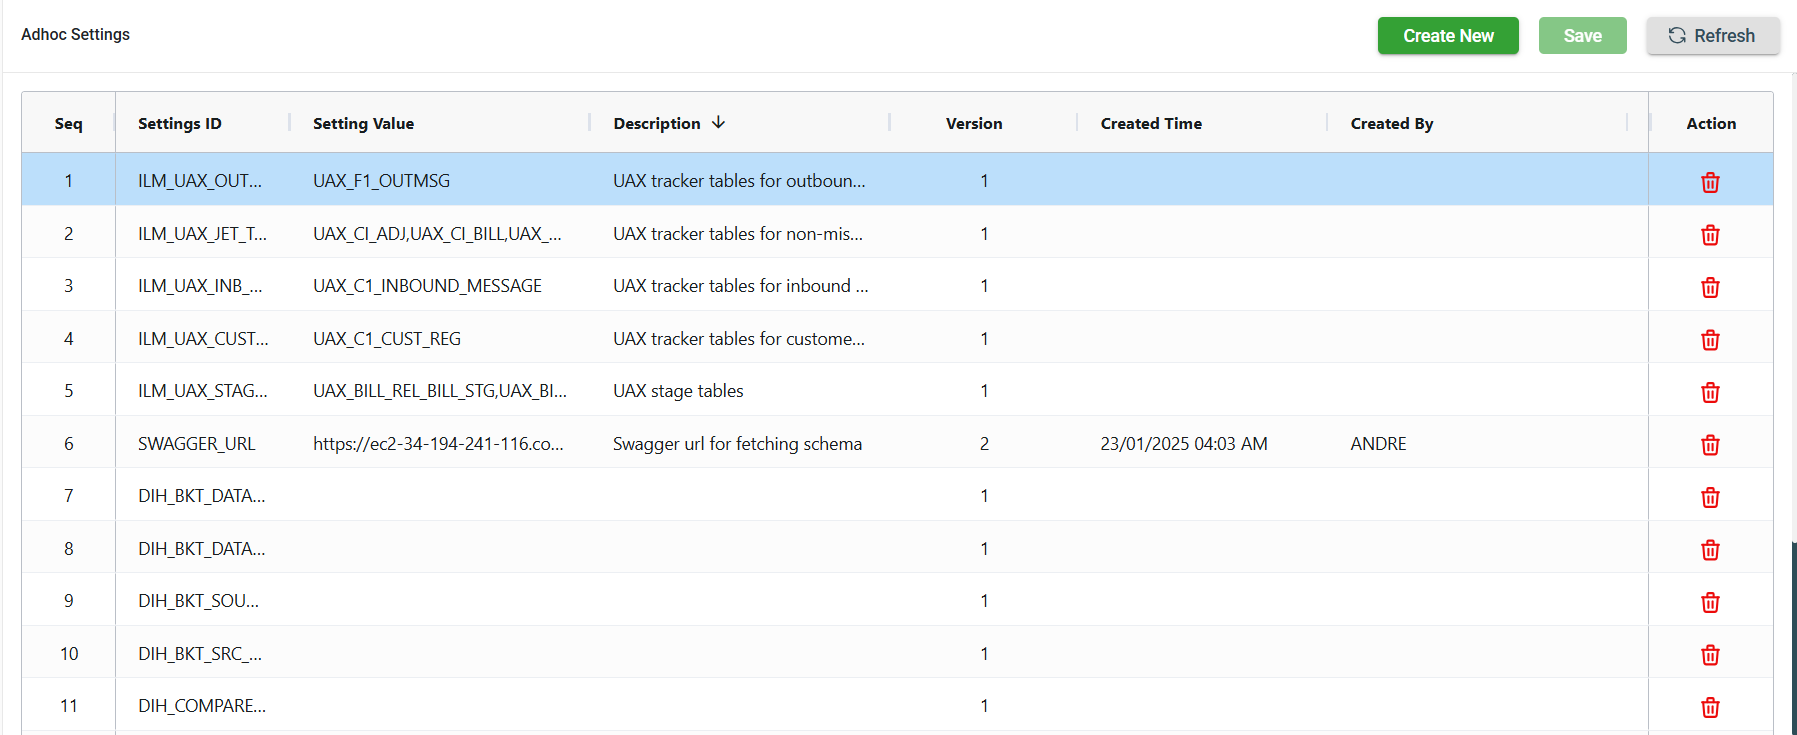This screenshot has width=1797, height=735.
Task: Select the Setting Value column header
Action: coord(363,124)
